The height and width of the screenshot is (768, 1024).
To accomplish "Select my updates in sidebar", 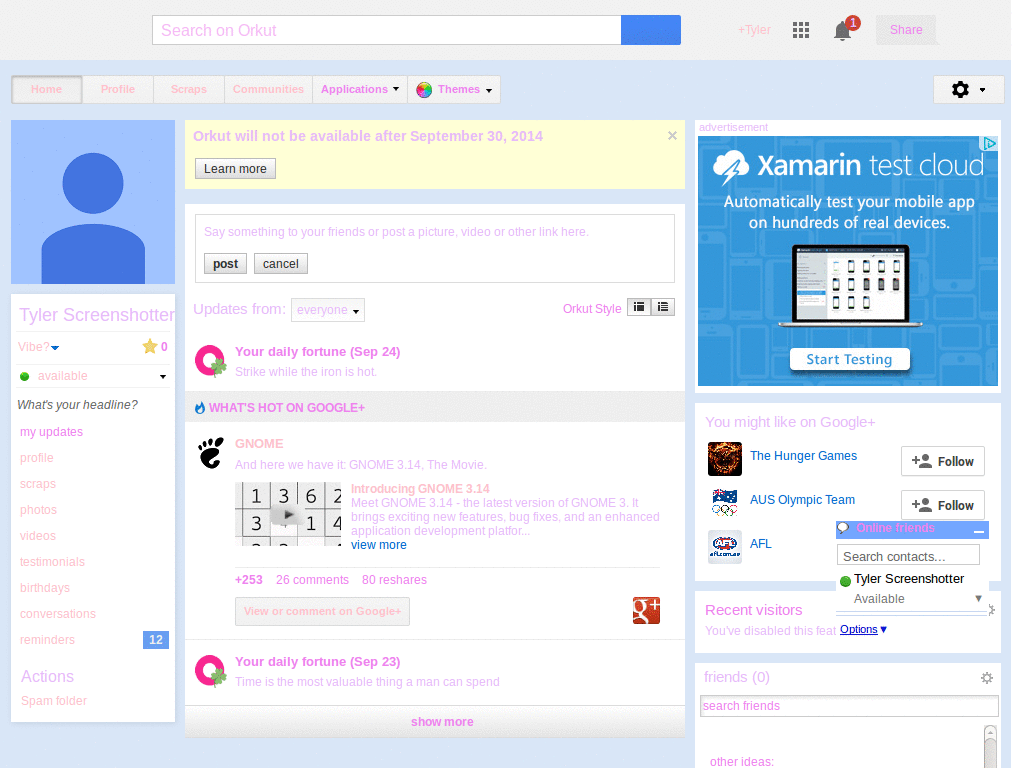I will click(x=52, y=432).
